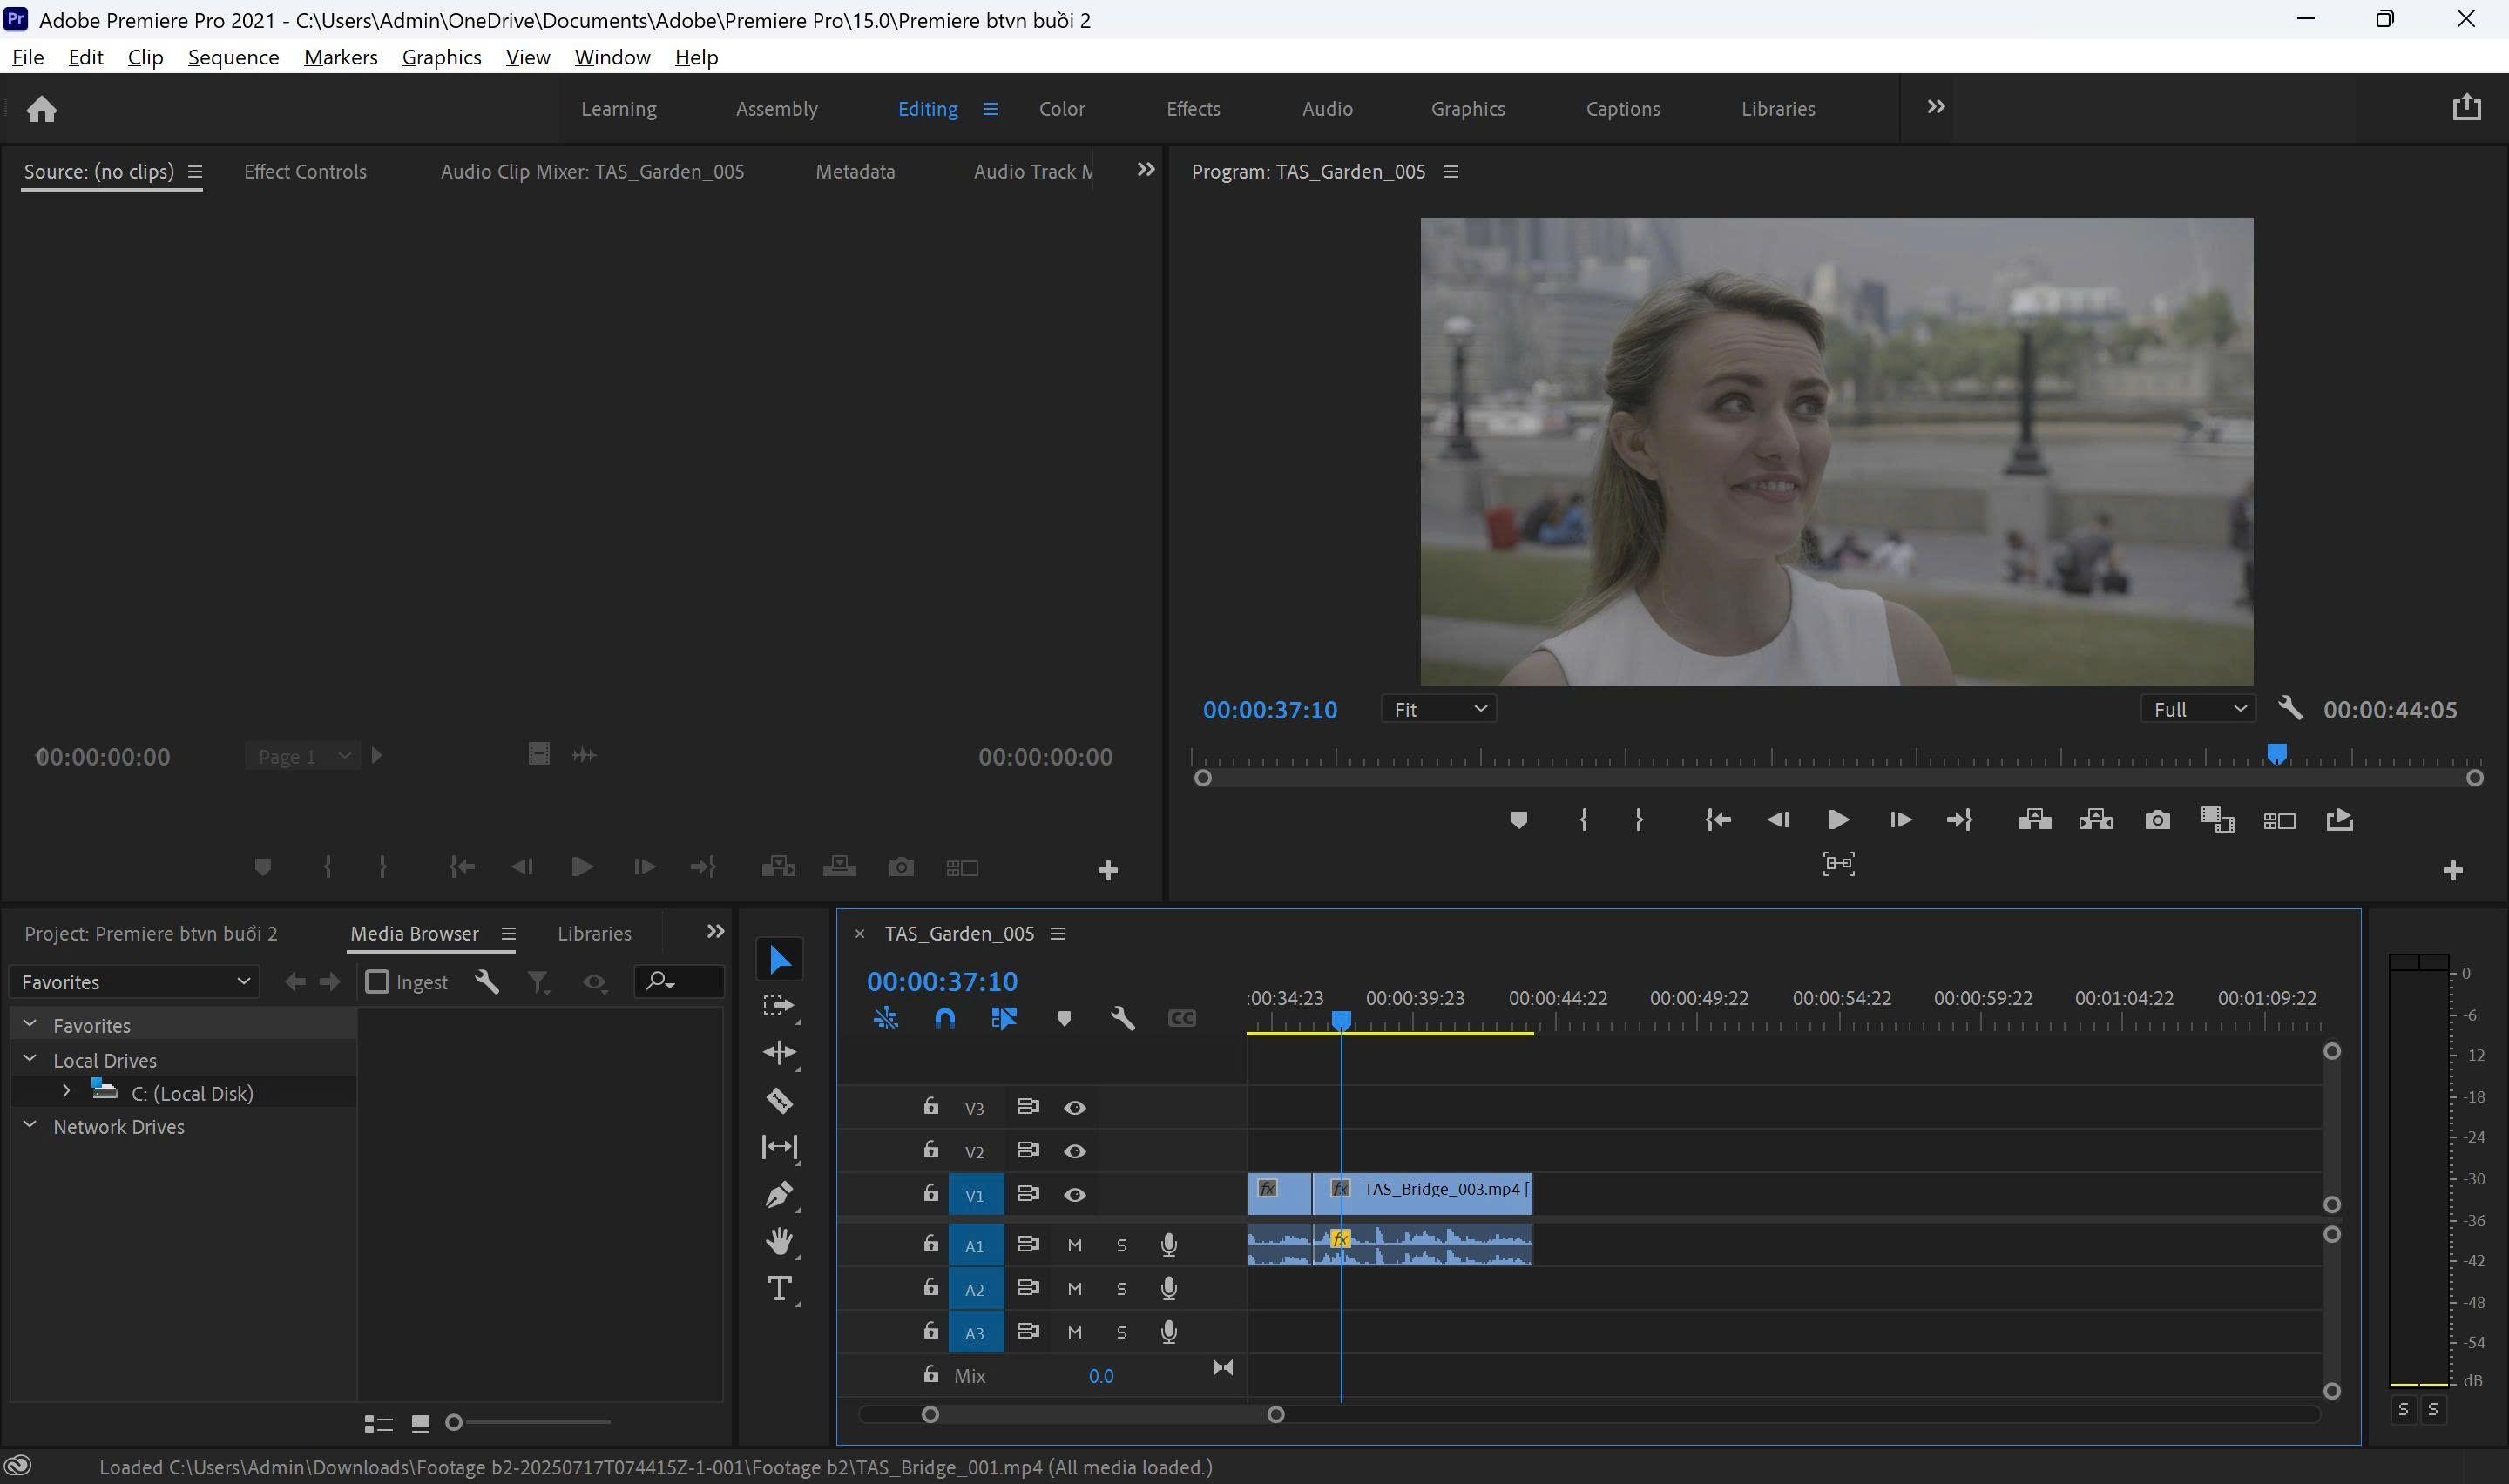Select the Ripple Edit tool
Image resolution: width=2509 pixels, height=1484 pixels.
click(x=779, y=1052)
